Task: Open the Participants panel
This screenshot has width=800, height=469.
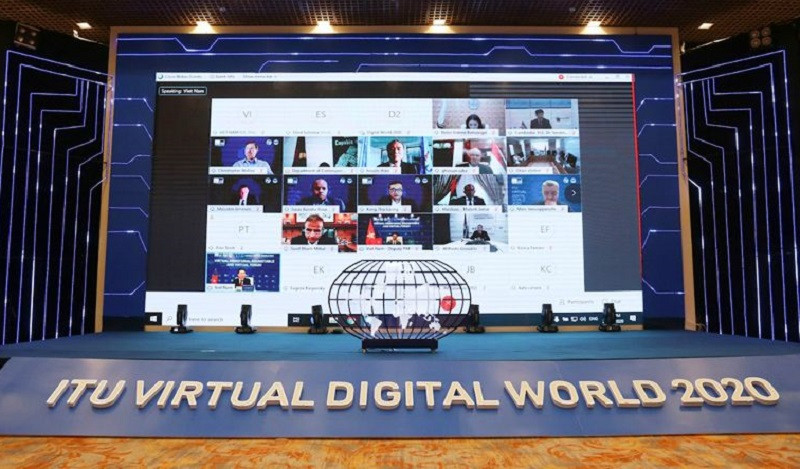Action: [x=578, y=301]
